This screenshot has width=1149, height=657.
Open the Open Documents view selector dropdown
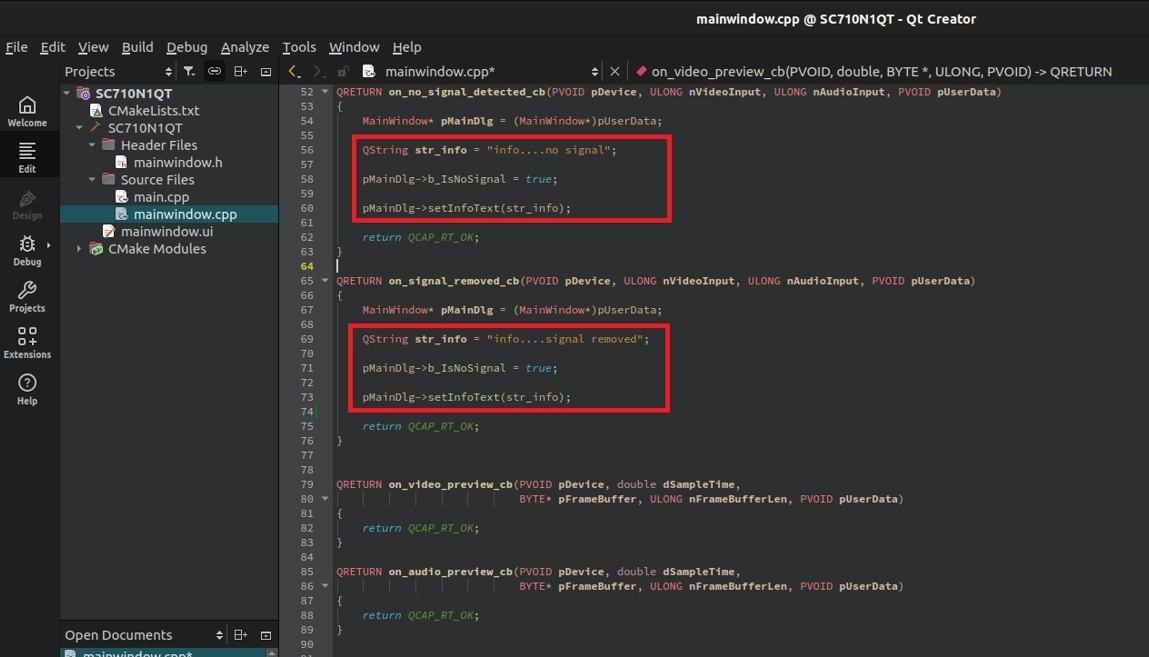tap(144, 635)
